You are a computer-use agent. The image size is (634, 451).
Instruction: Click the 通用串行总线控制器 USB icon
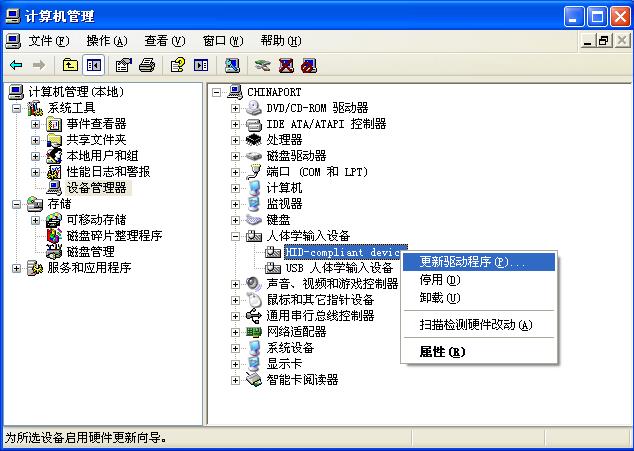(x=254, y=316)
